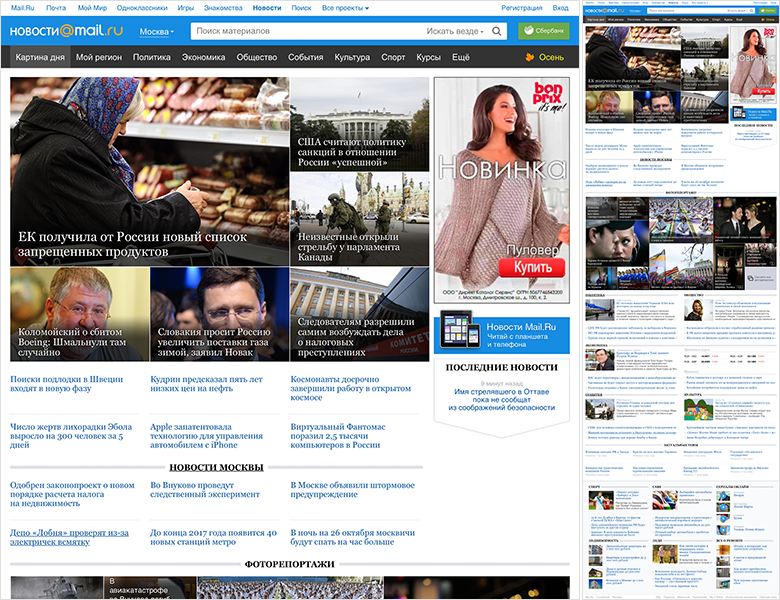Image resolution: width=780 pixels, height=600 pixels.
Task: Open В Москве объявили штормовое предупреждение
Action: (x=353, y=490)
